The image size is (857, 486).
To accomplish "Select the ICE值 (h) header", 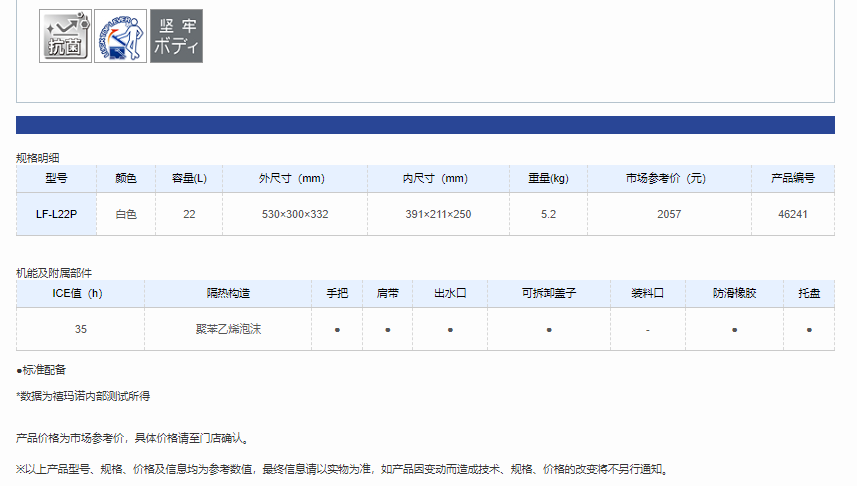I will 80,294.
